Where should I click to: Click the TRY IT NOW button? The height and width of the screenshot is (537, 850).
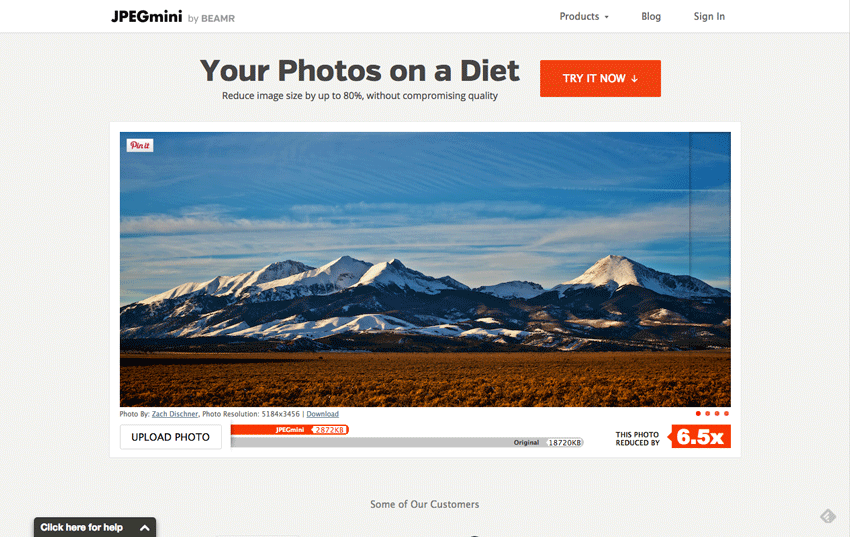tap(600, 79)
